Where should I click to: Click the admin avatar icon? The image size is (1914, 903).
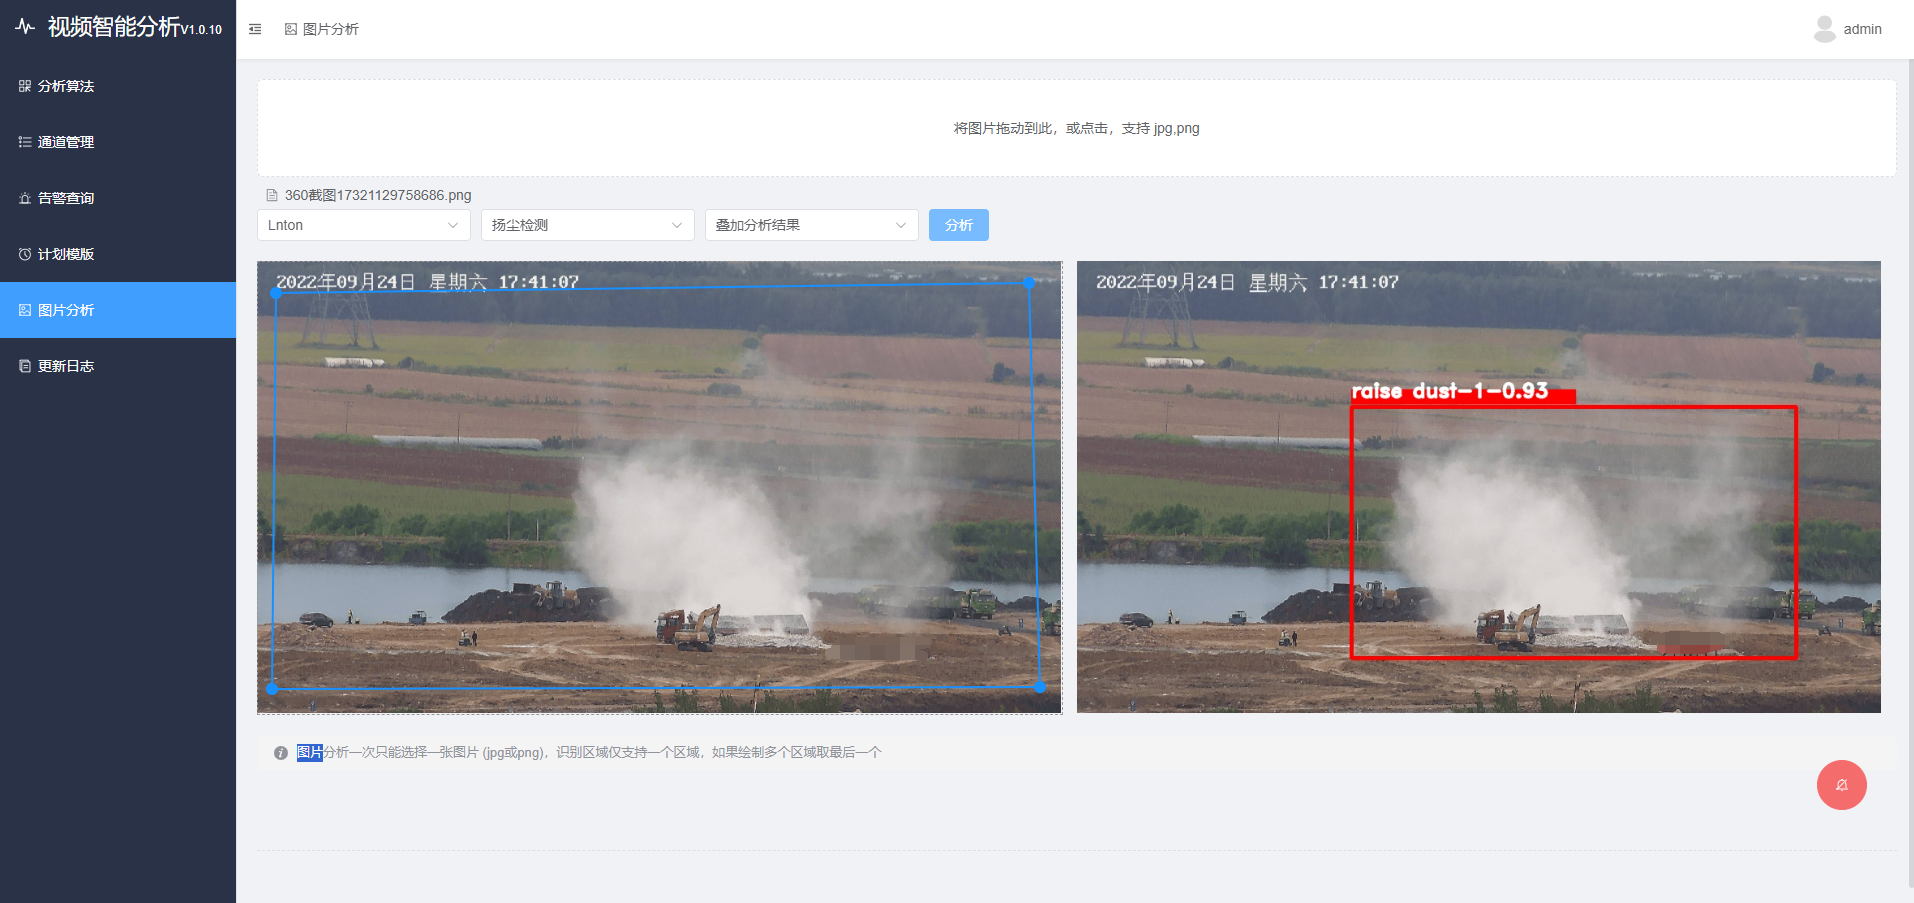click(x=1824, y=29)
